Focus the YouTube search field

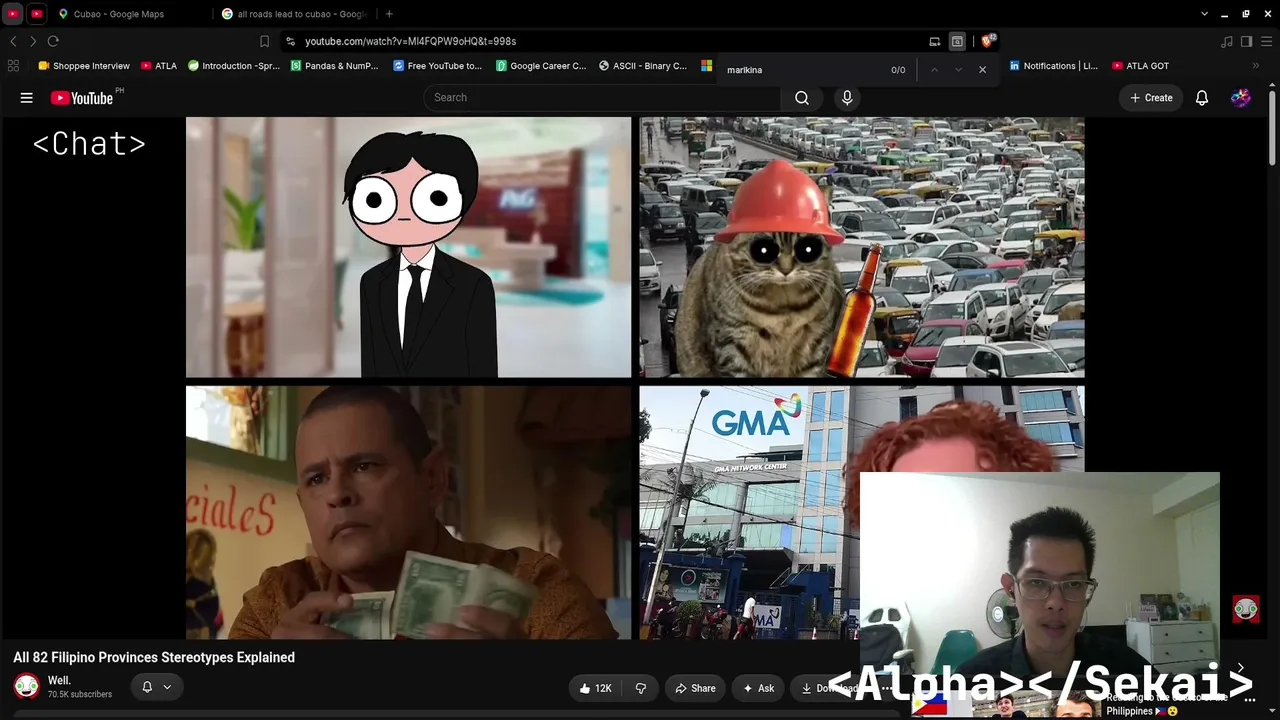click(602, 98)
